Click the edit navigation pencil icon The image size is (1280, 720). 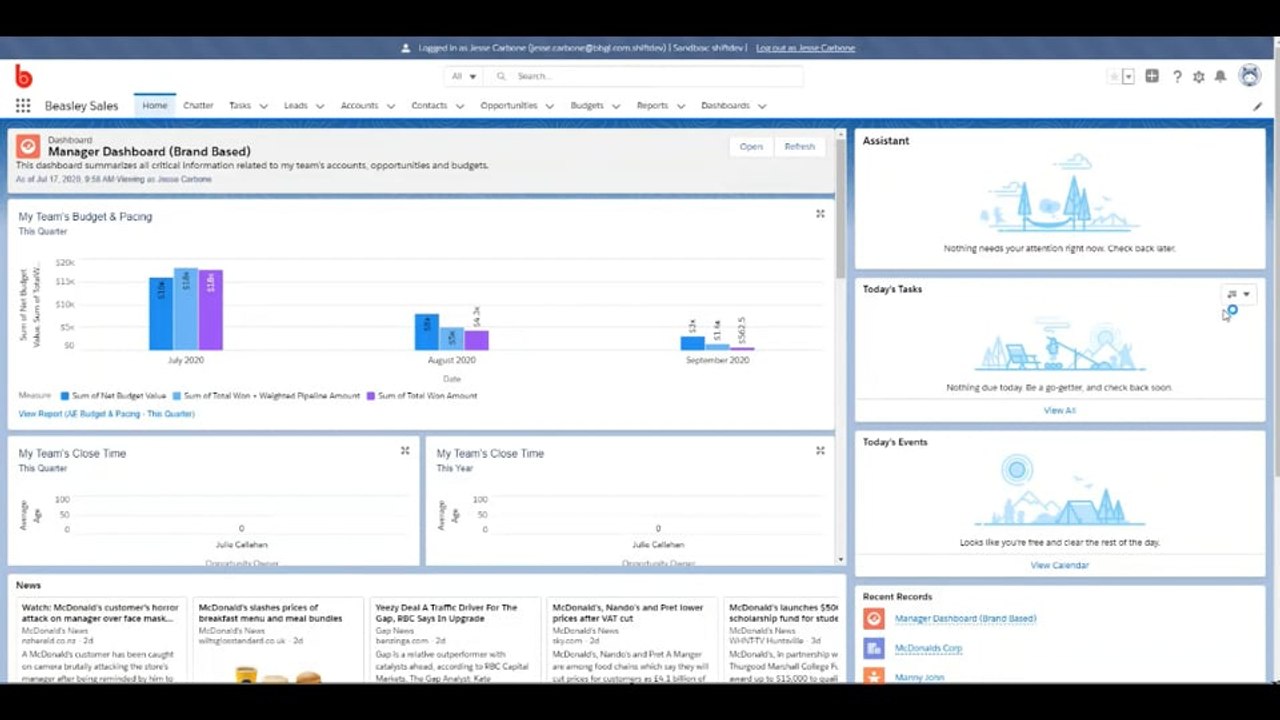[x=1257, y=106]
